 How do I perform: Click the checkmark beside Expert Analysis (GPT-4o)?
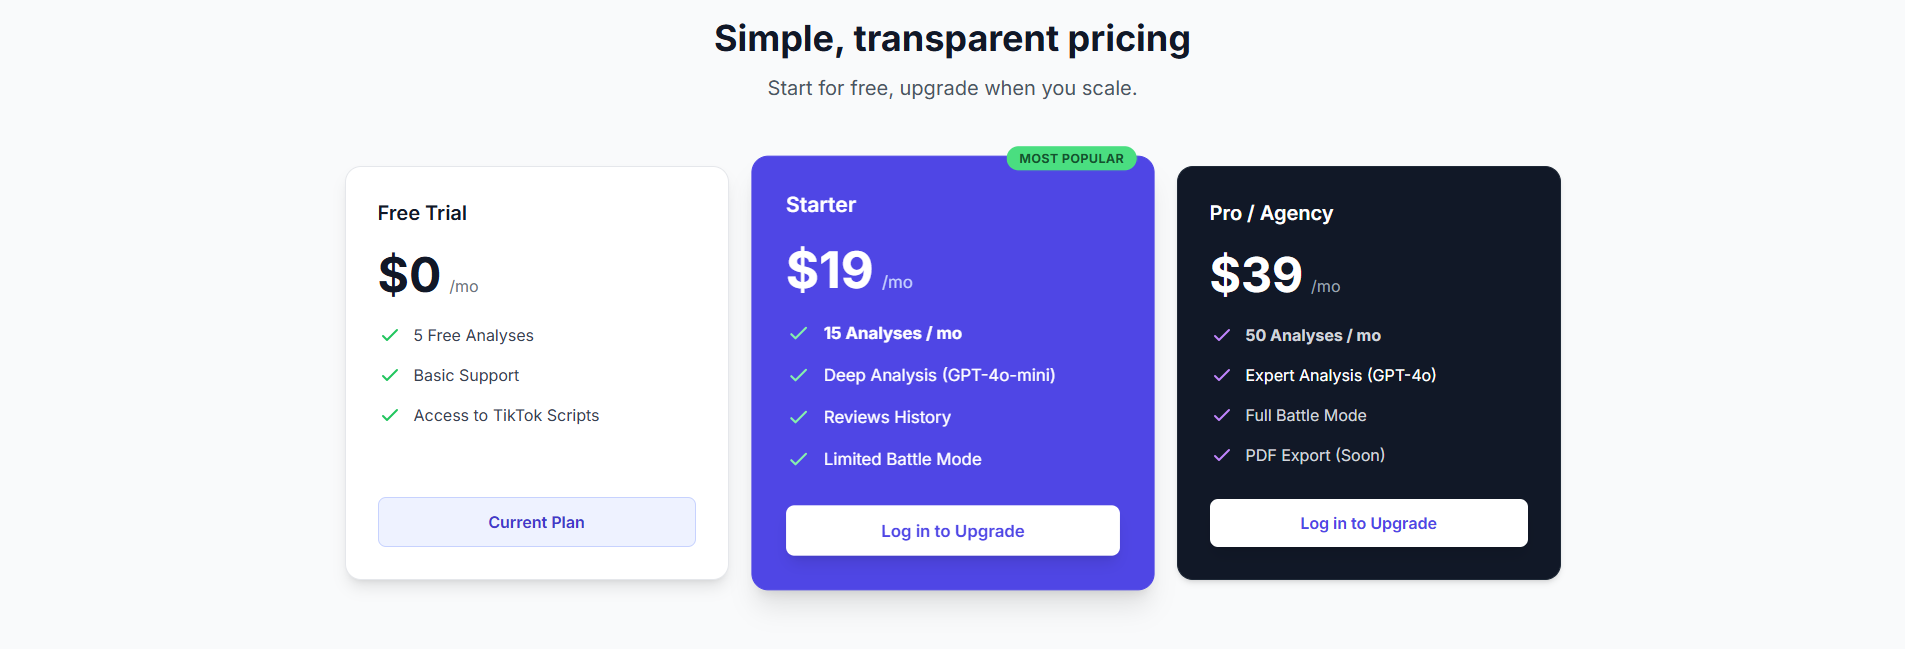pos(1222,375)
